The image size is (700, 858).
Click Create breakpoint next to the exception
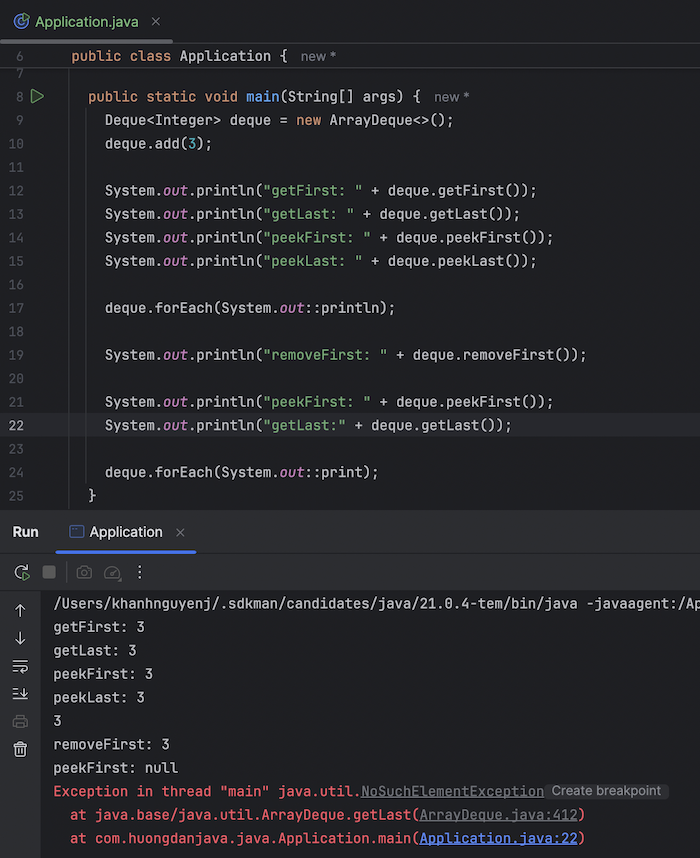point(606,791)
